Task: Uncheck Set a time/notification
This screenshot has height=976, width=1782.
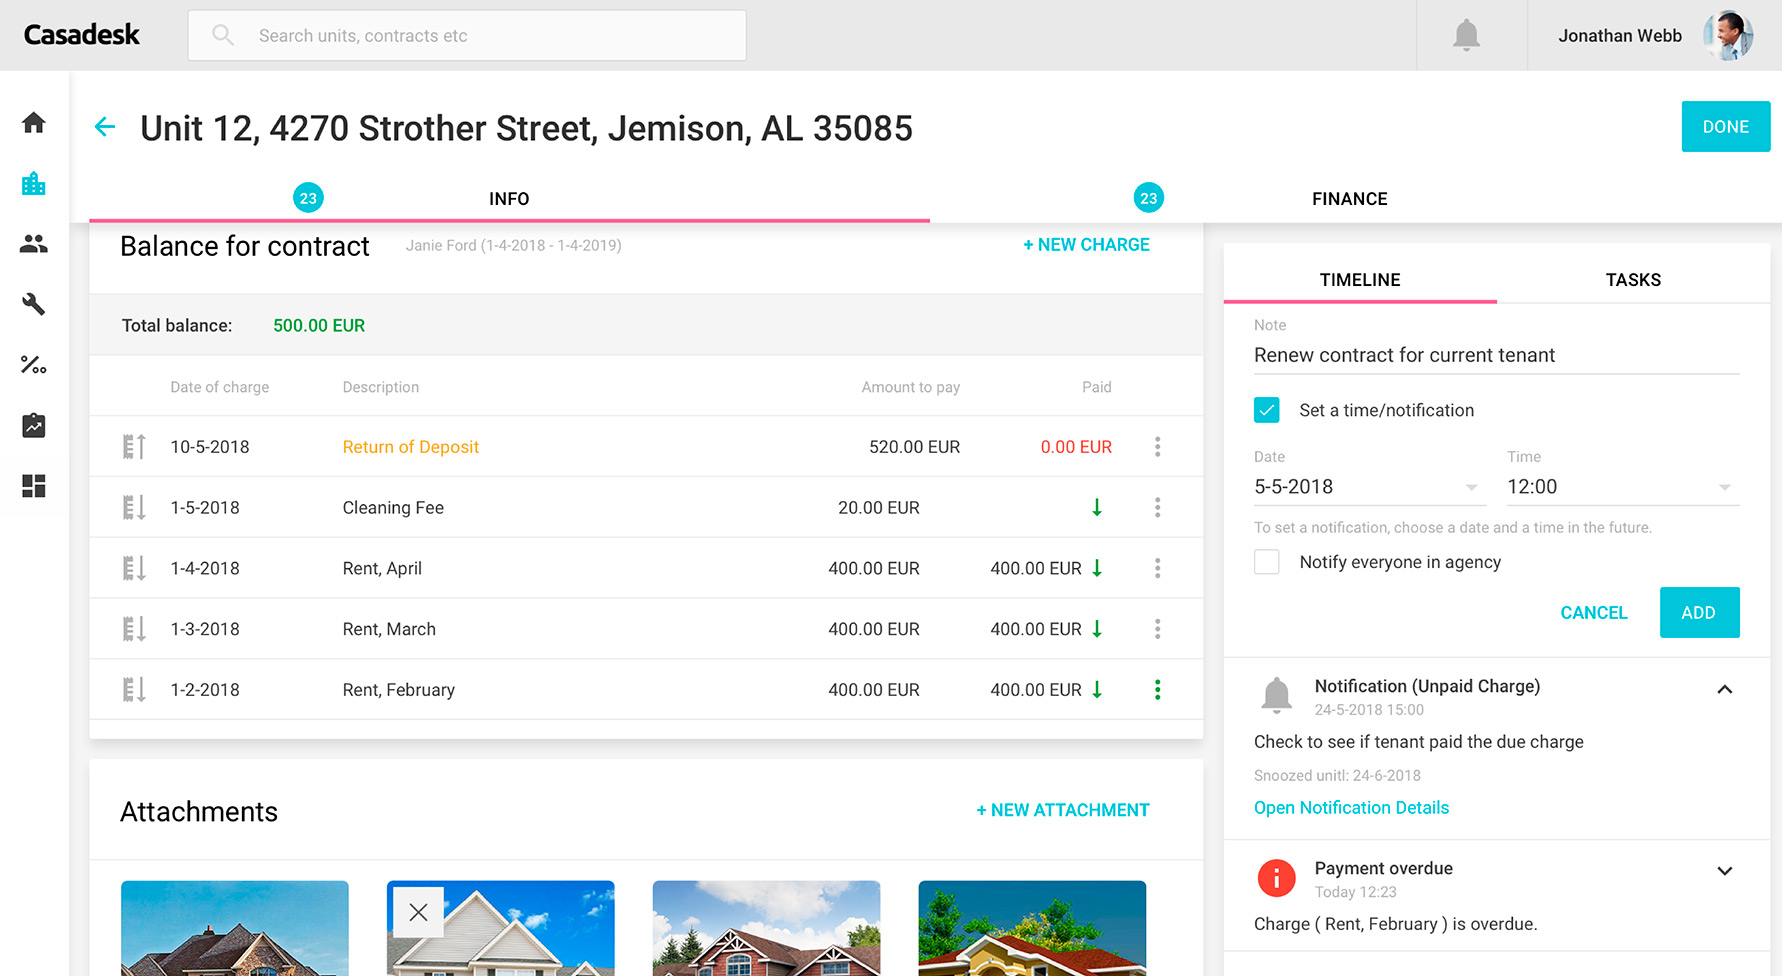Action: tap(1266, 410)
